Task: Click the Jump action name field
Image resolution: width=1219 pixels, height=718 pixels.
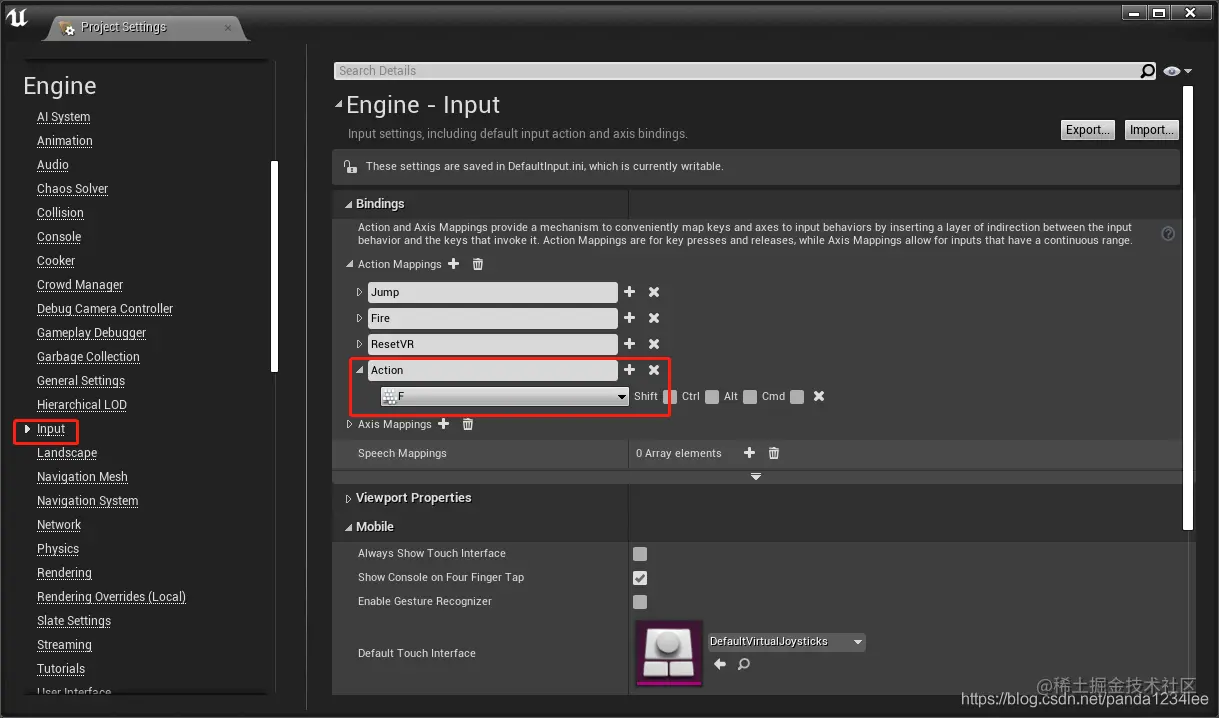Action: tap(493, 292)
